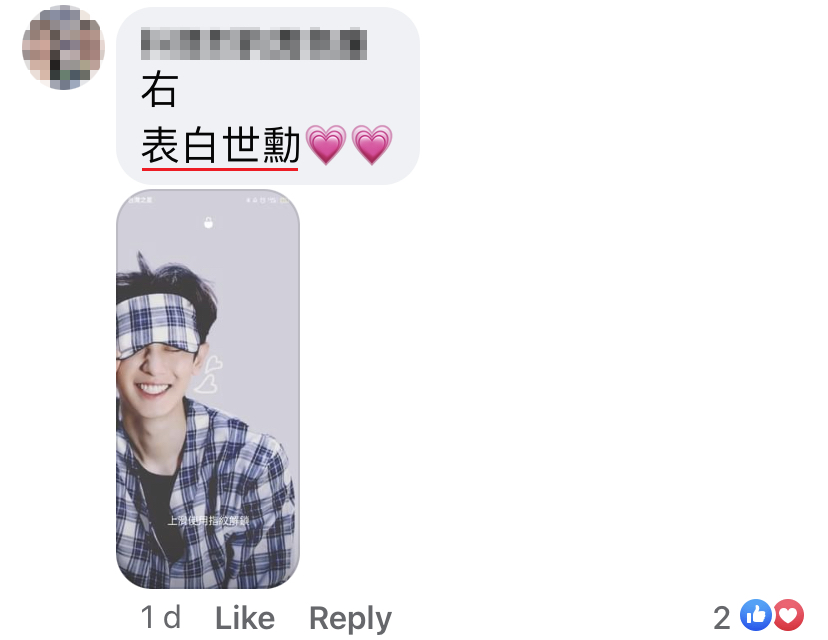
Task: Click the white heart doodle in photo
Action: coord(209,375)
